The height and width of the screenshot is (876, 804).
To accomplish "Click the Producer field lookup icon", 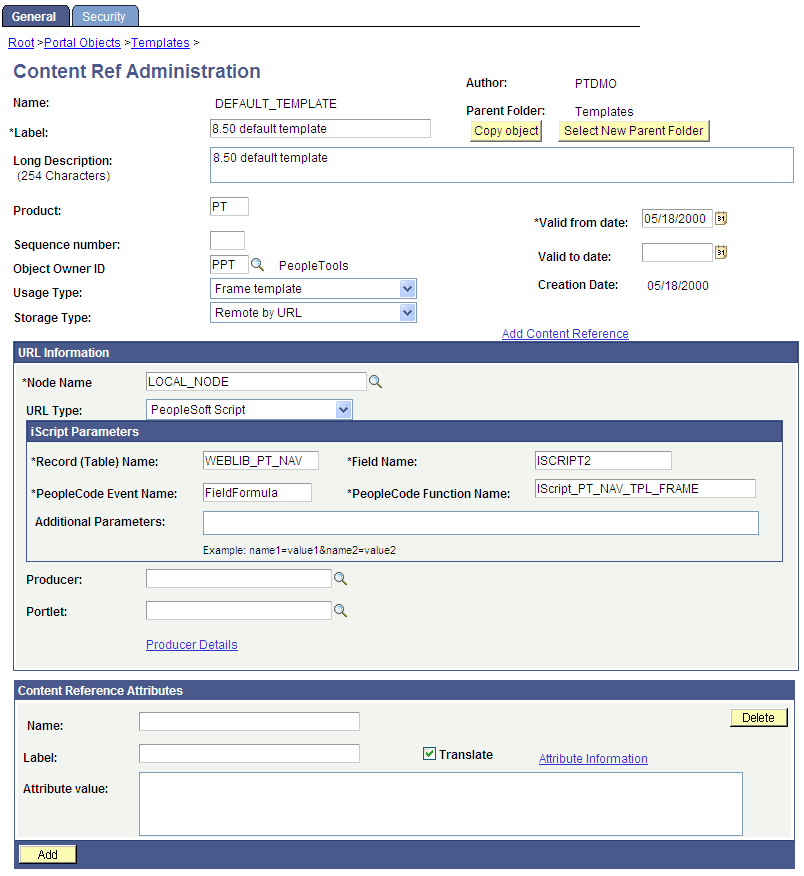I will tap(340, 578).
